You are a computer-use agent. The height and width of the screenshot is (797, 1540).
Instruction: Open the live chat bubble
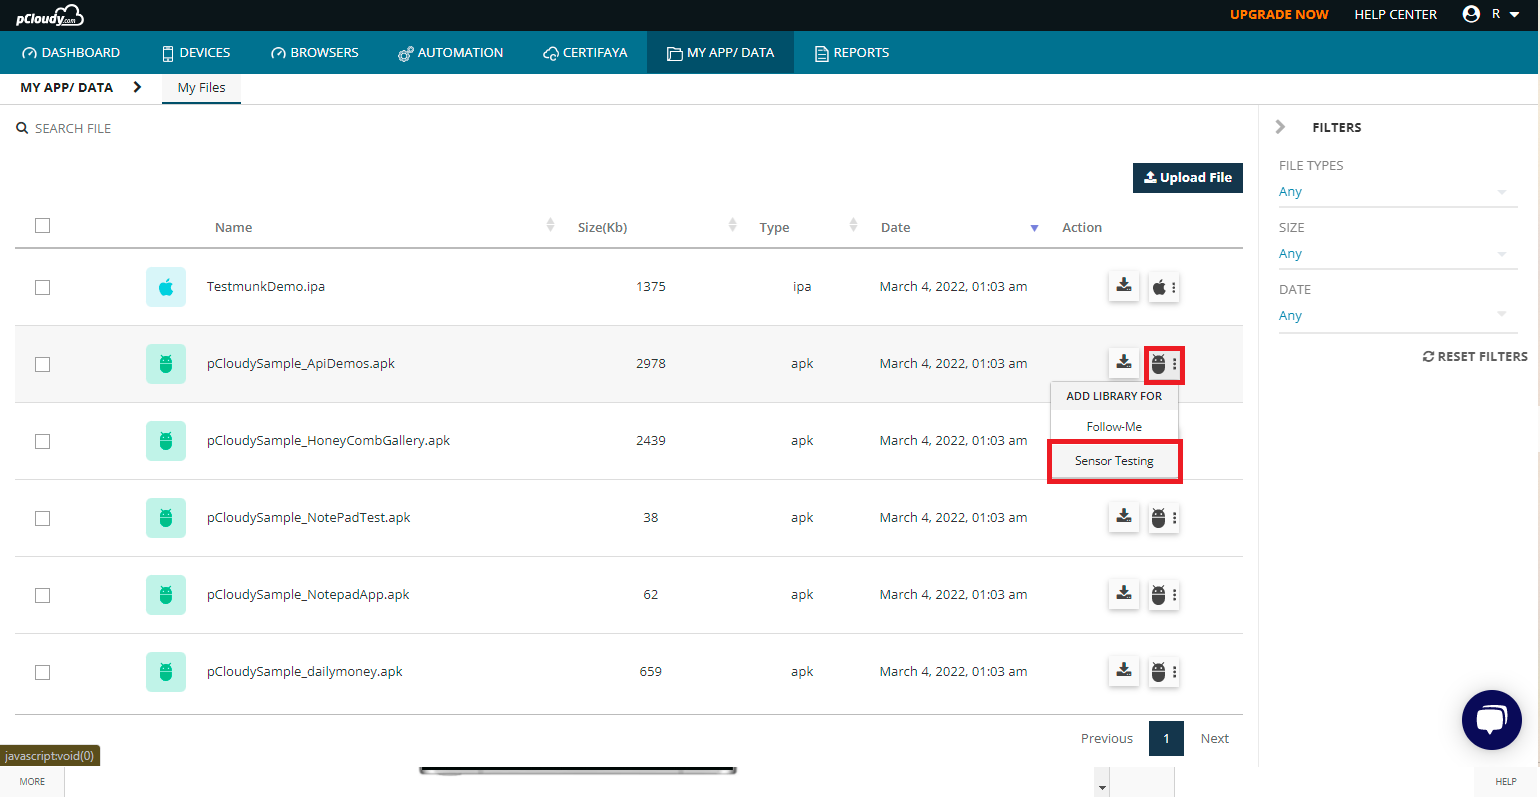pyautogui.click(x=1491, y=719)
